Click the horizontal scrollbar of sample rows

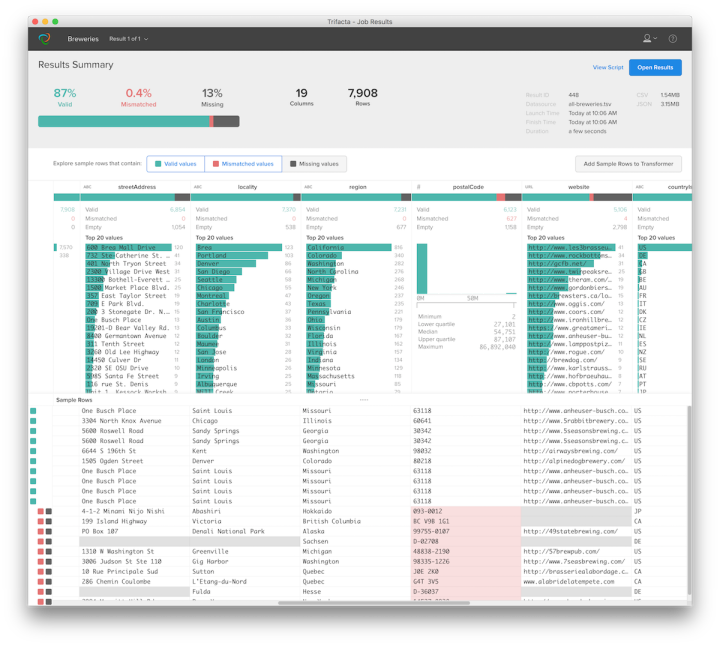pos(374,603)
